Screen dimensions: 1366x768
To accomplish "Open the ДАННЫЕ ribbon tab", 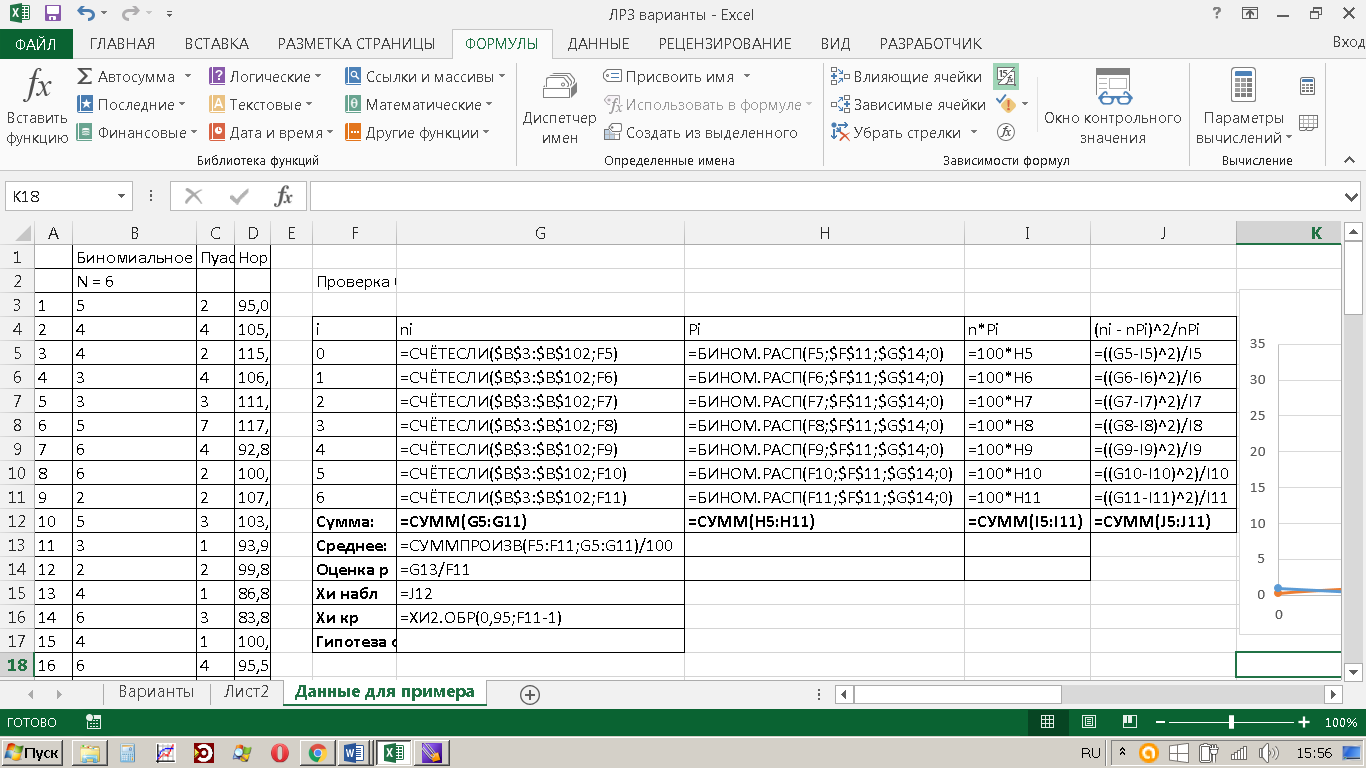I will (x=598, y=44).
